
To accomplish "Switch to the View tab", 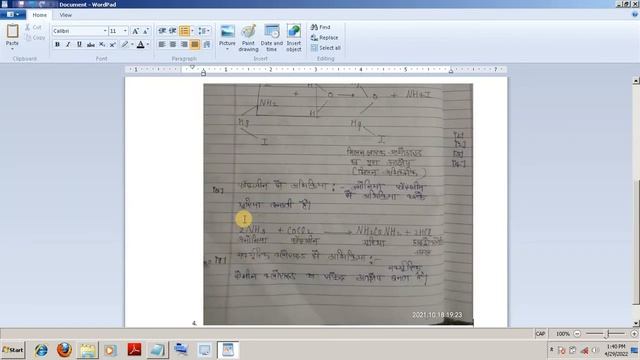I will (x=65, y=15).
